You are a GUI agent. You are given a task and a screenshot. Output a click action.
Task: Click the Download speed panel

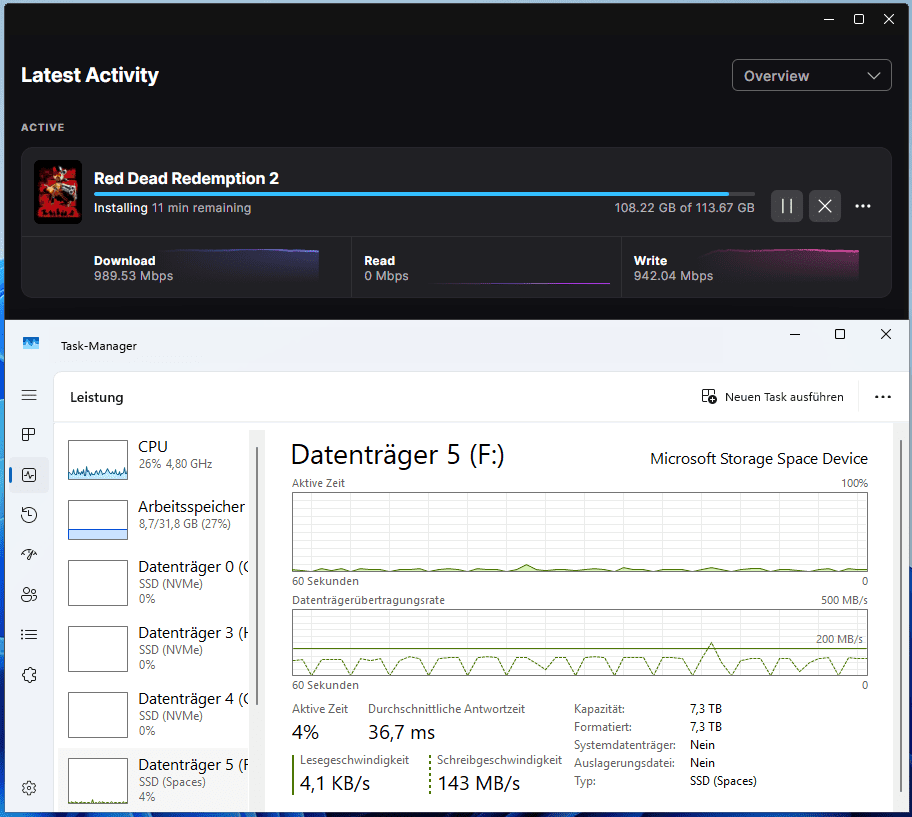(x=186, y=267)
